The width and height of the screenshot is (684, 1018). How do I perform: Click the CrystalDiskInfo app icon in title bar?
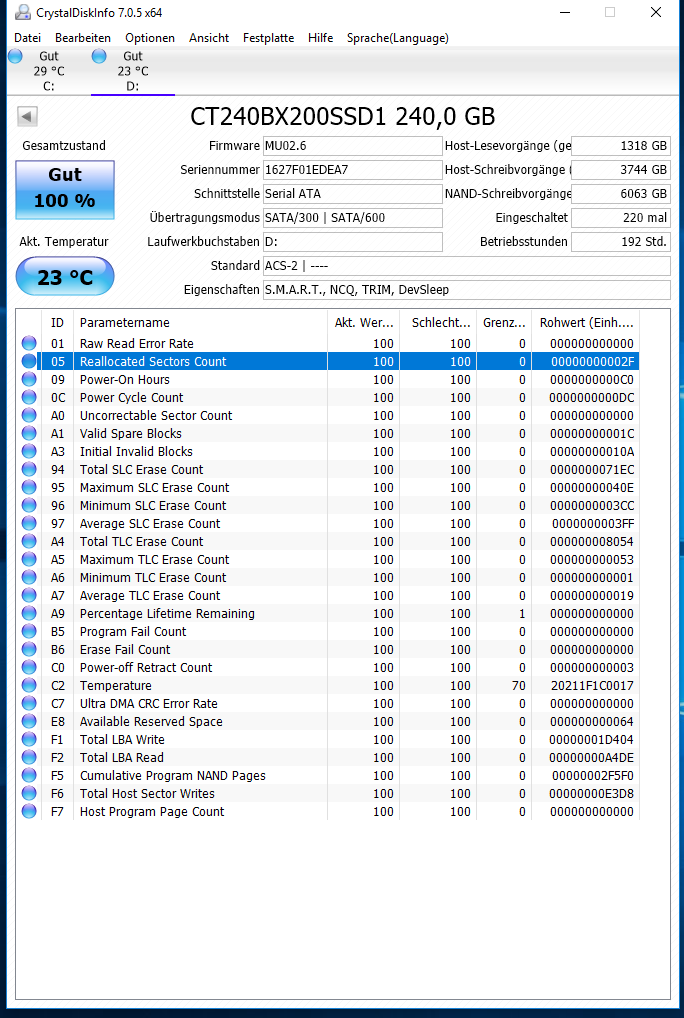[23, 12]
